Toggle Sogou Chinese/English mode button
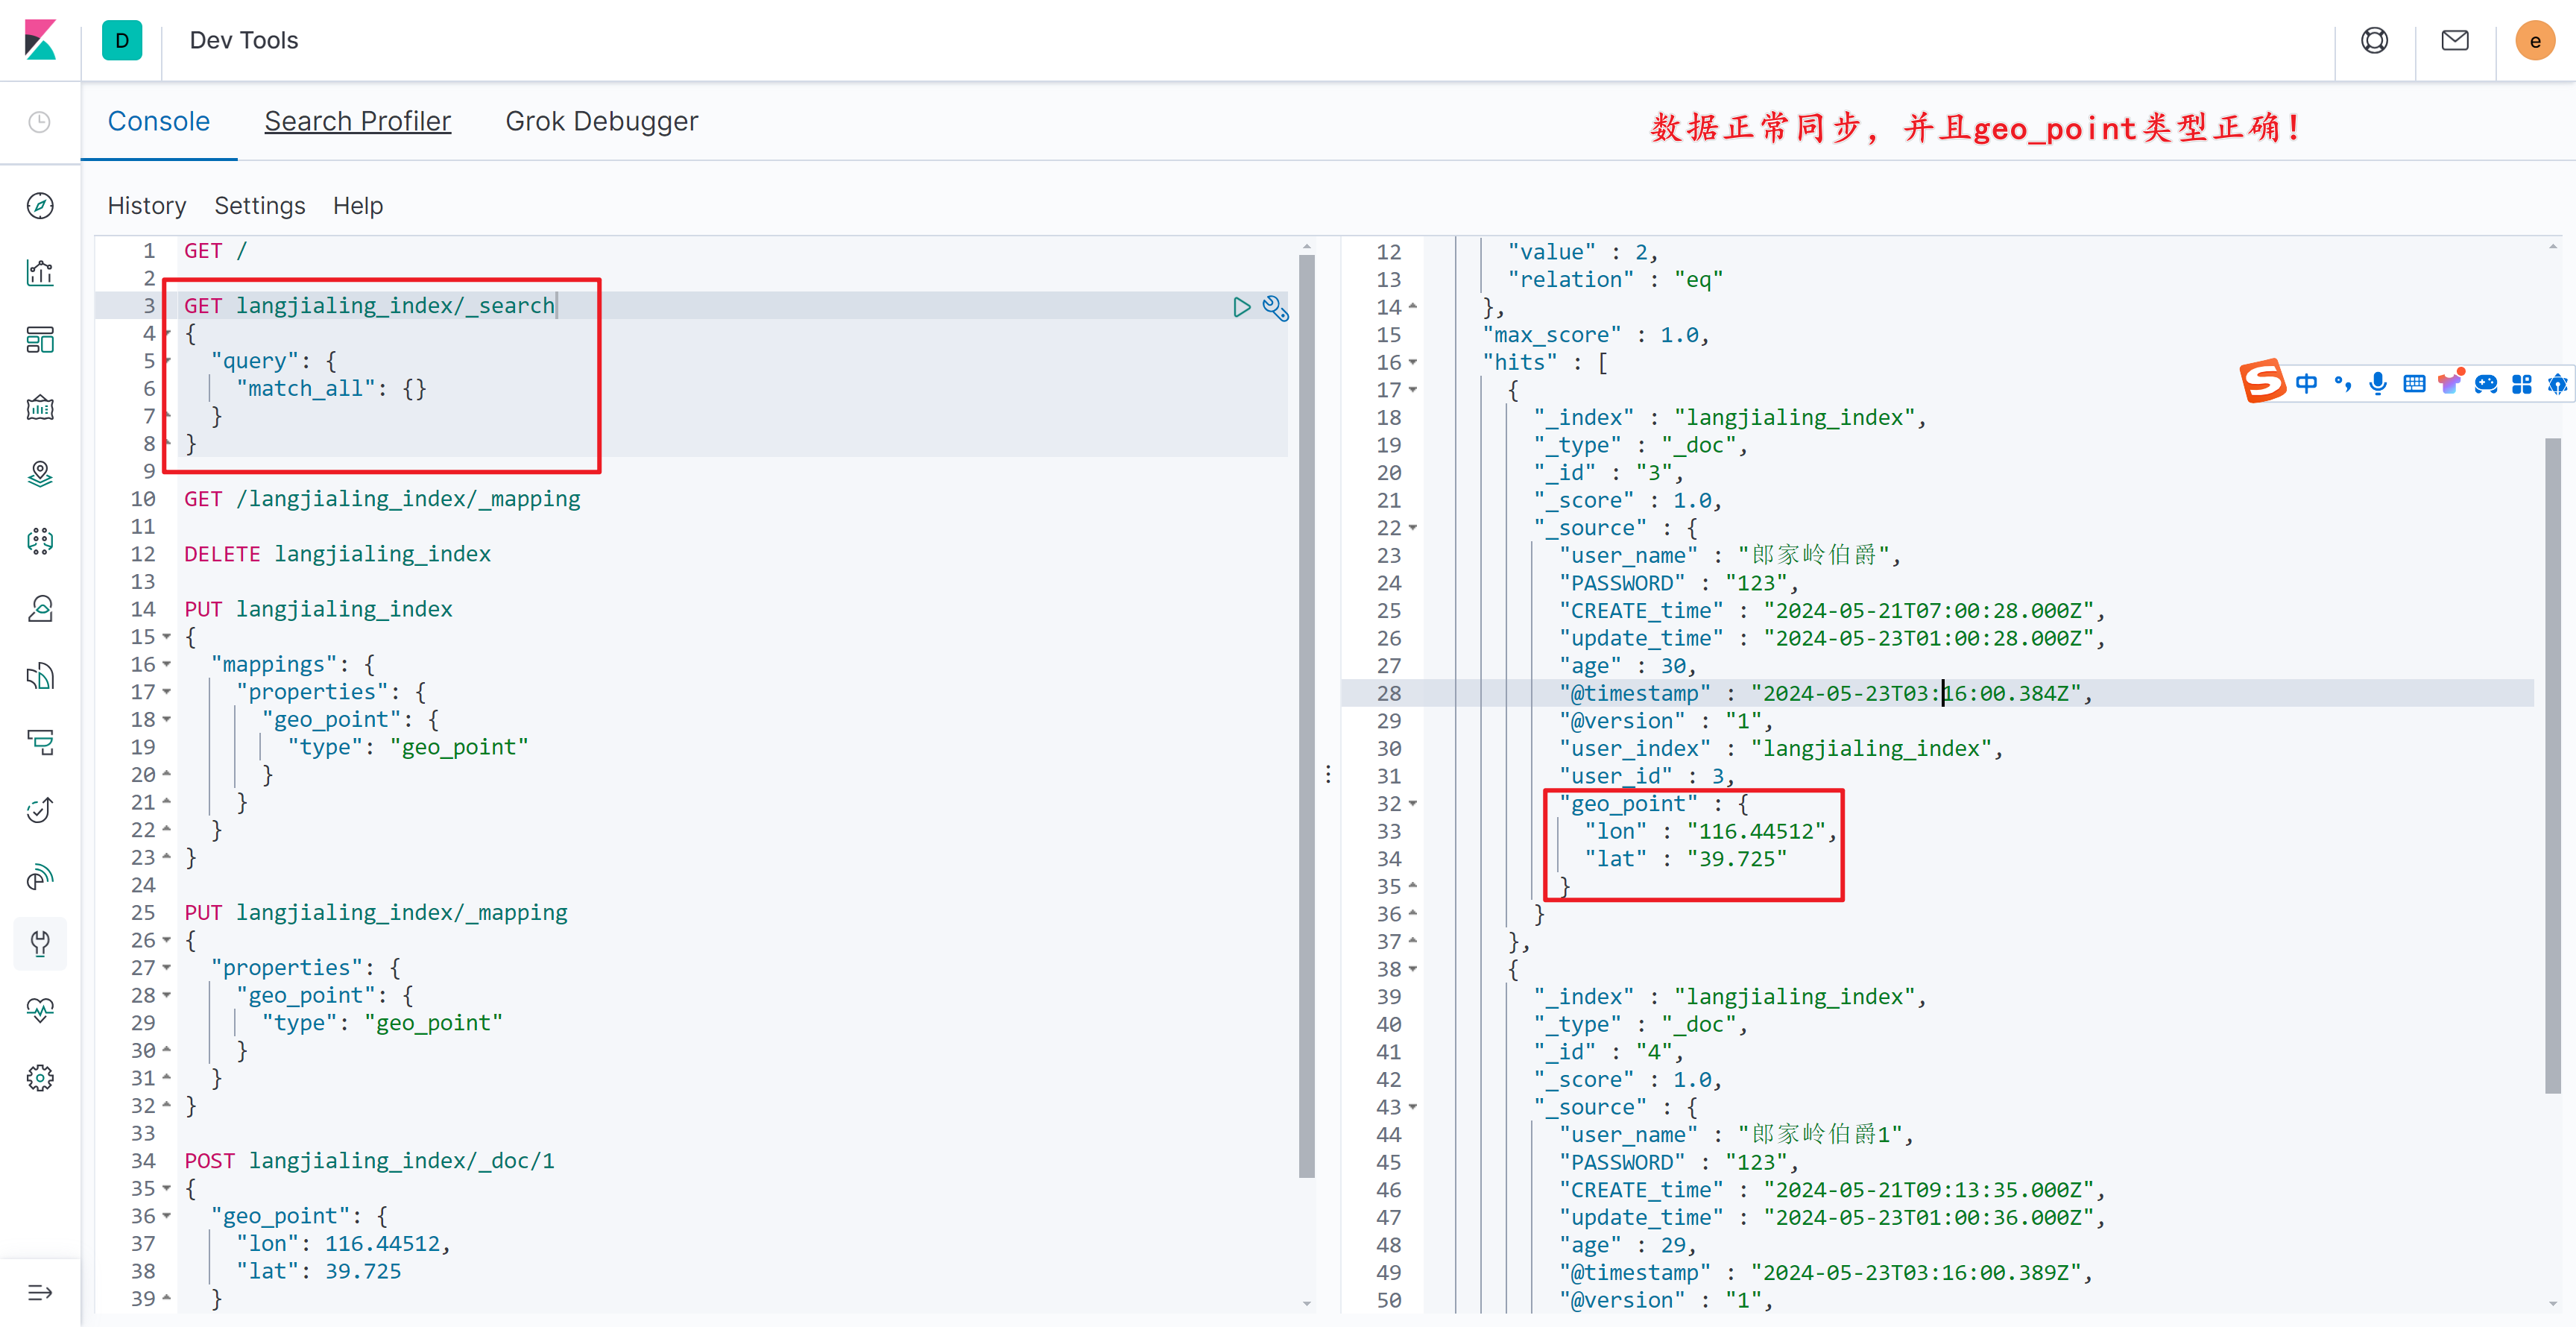2576x1327 pixels. coord(2307,384)
